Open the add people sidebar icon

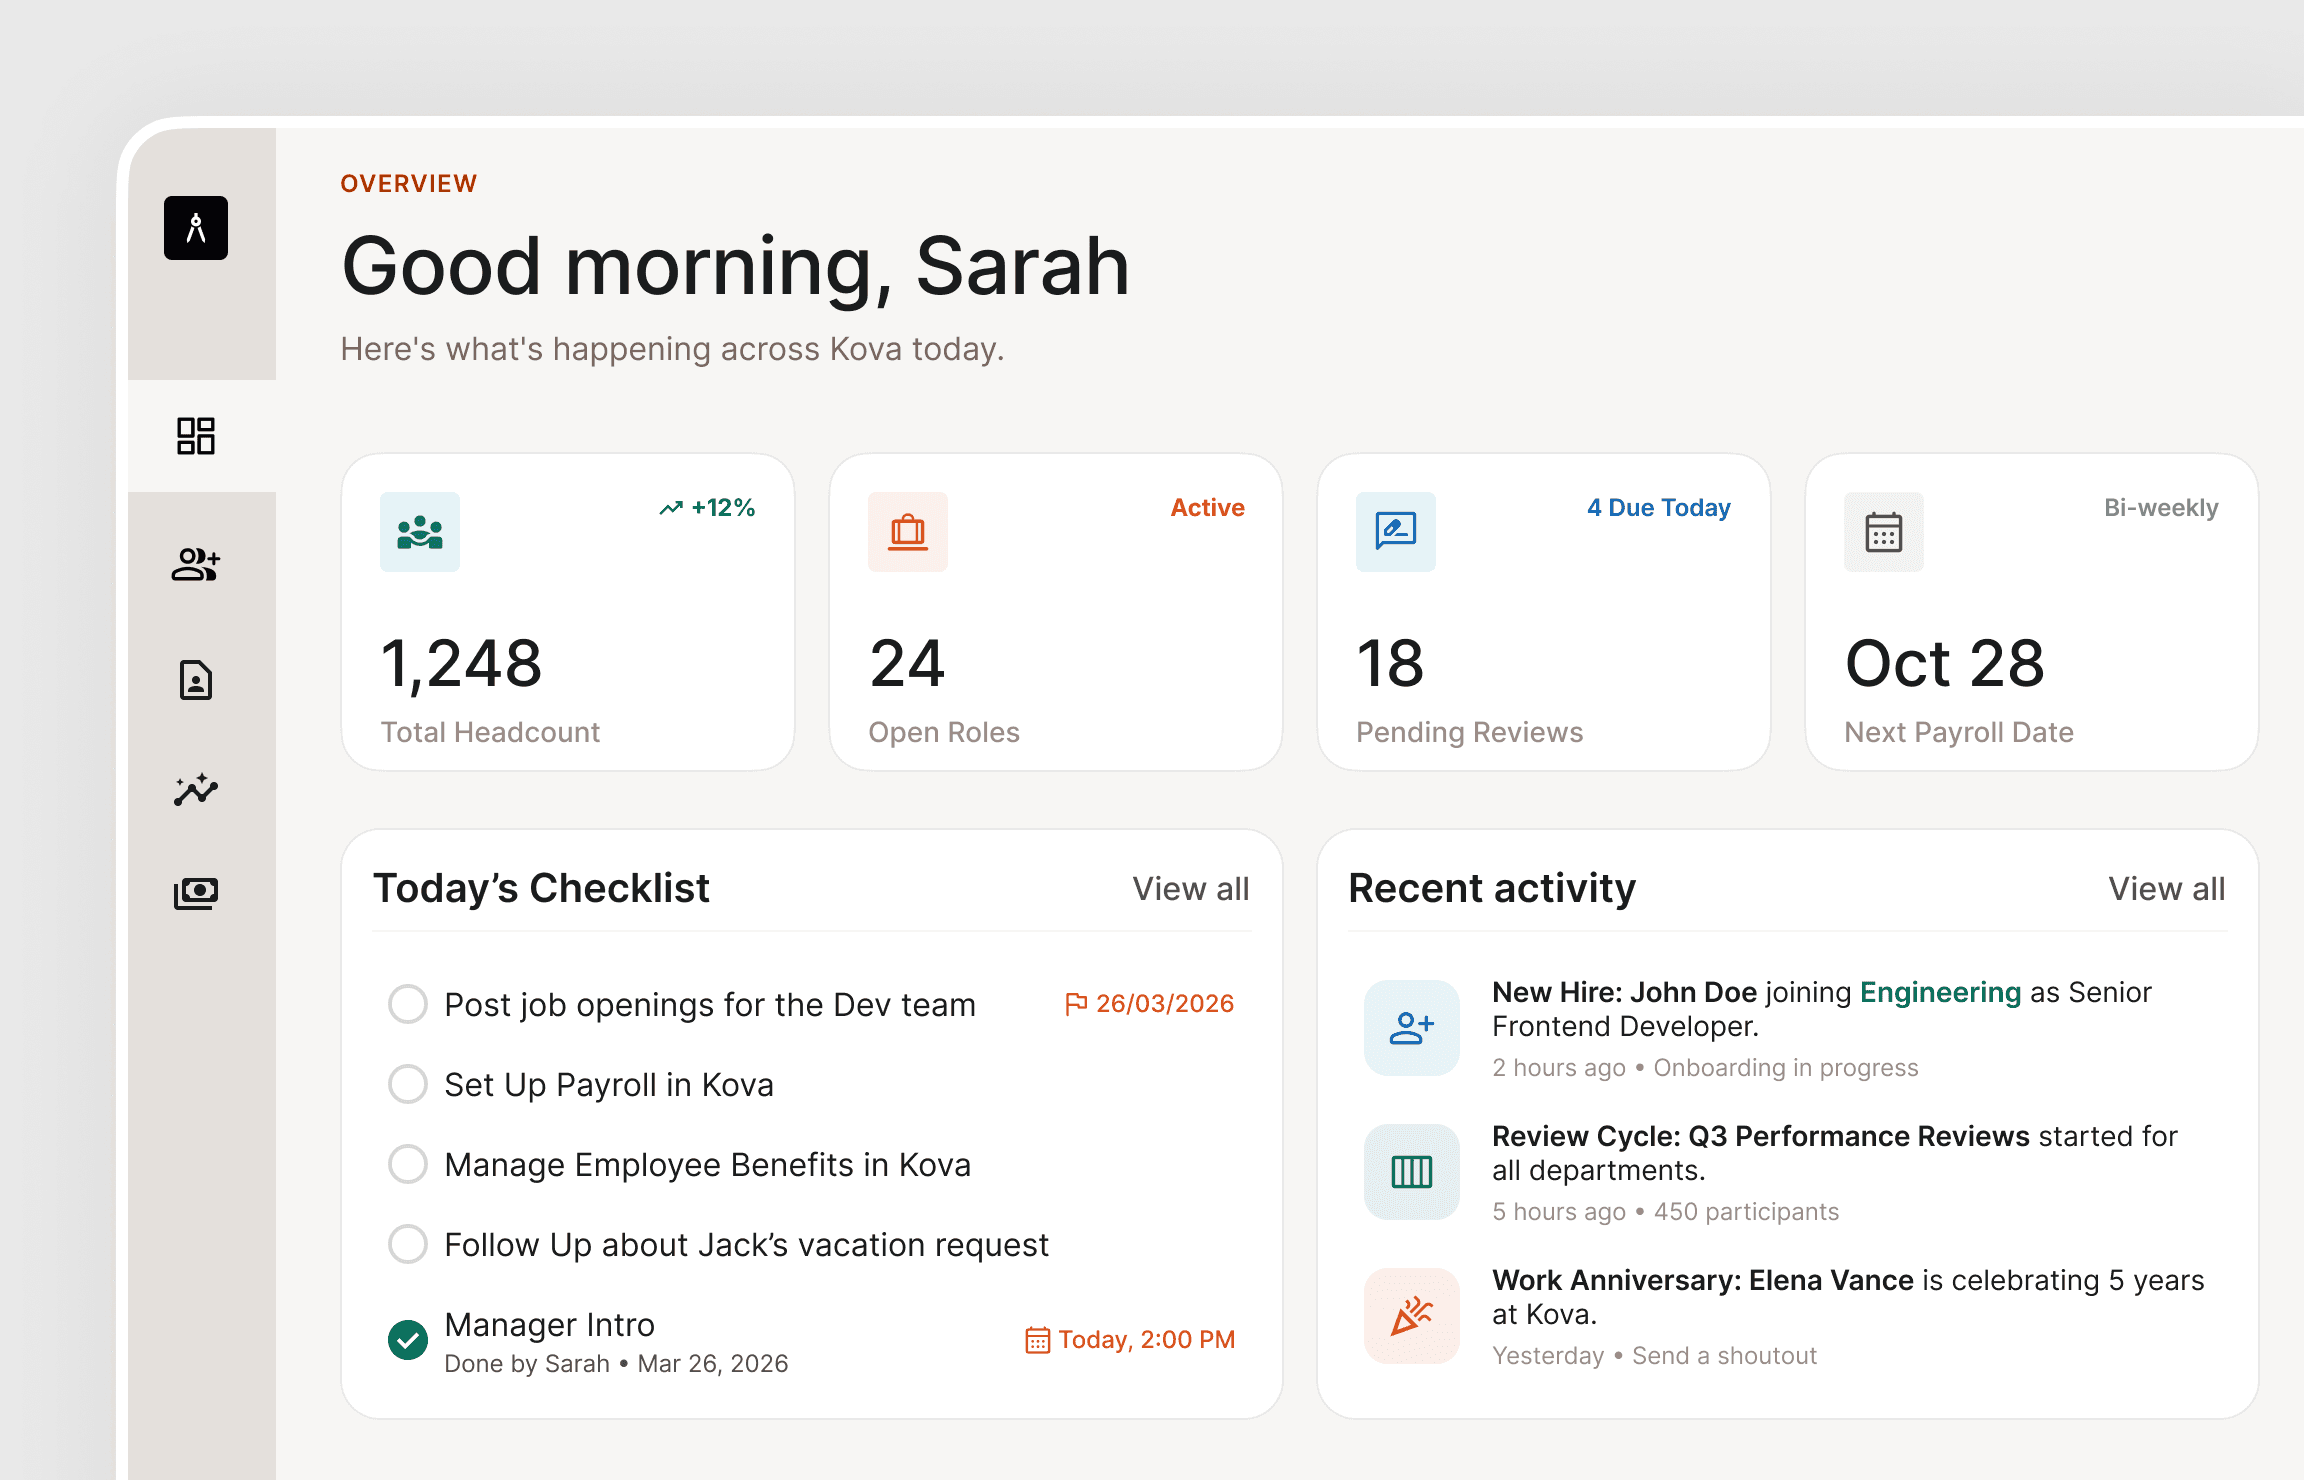pos(196,564)
